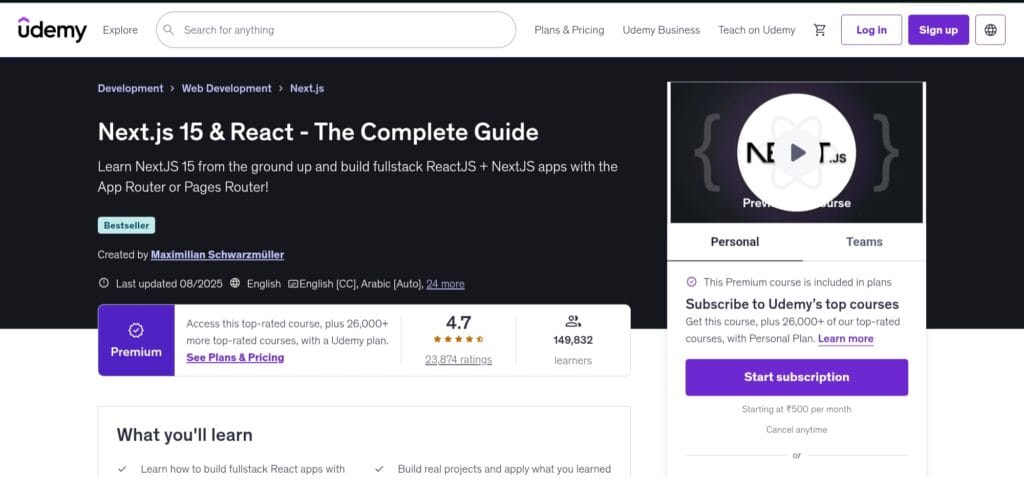1024x483 pixels.
Task: Click the Premium badge icon
Action: point(136,330)
